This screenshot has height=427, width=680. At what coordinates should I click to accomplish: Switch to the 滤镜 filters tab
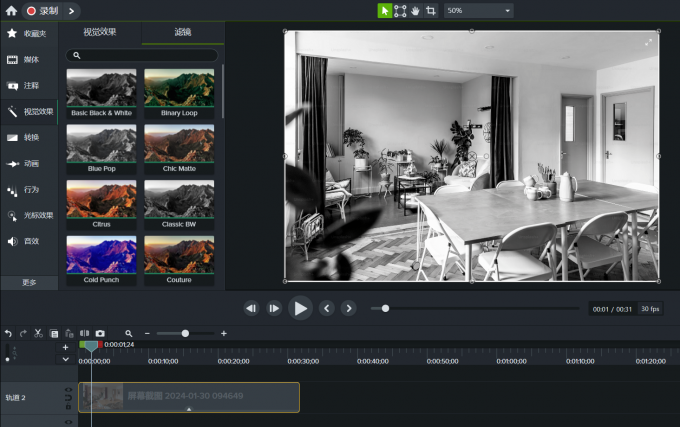(x=183, y=32)
